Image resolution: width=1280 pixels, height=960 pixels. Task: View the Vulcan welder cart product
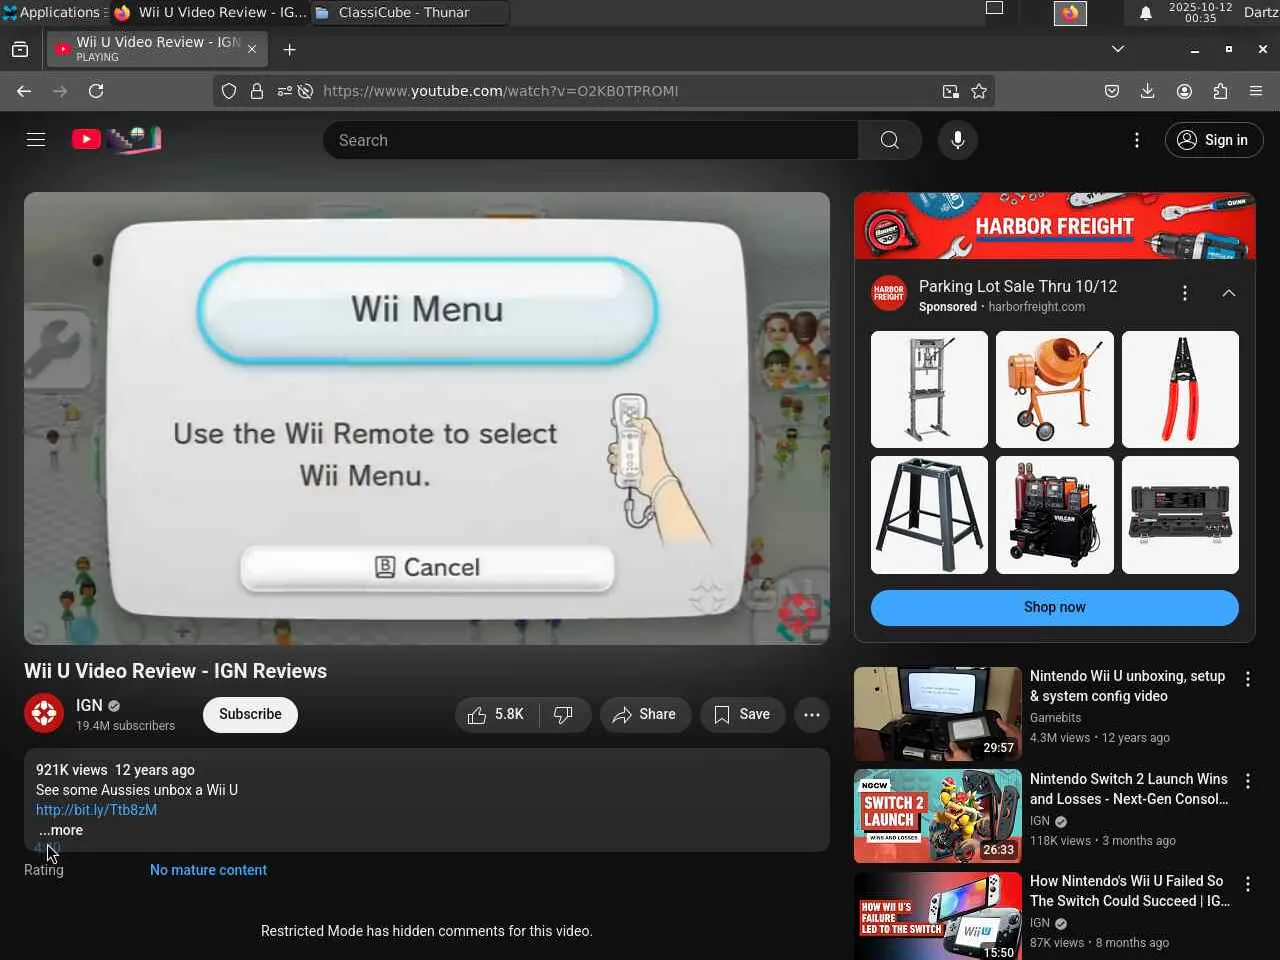pos(1055,515)
